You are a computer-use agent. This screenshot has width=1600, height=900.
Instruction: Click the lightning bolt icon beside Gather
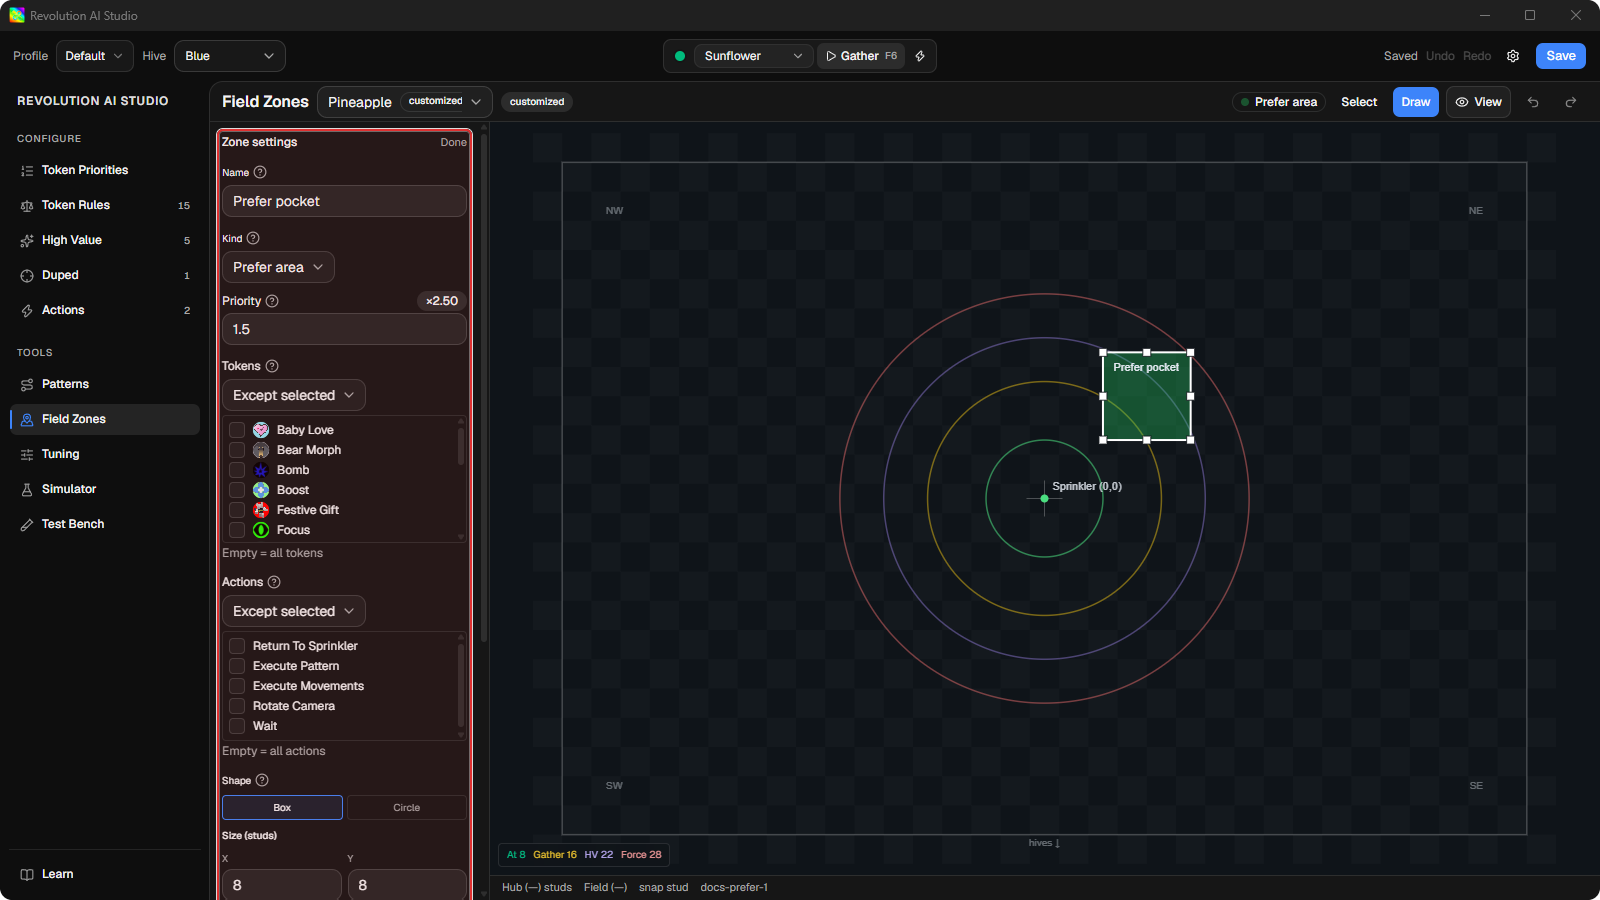(x=920, y=56)
